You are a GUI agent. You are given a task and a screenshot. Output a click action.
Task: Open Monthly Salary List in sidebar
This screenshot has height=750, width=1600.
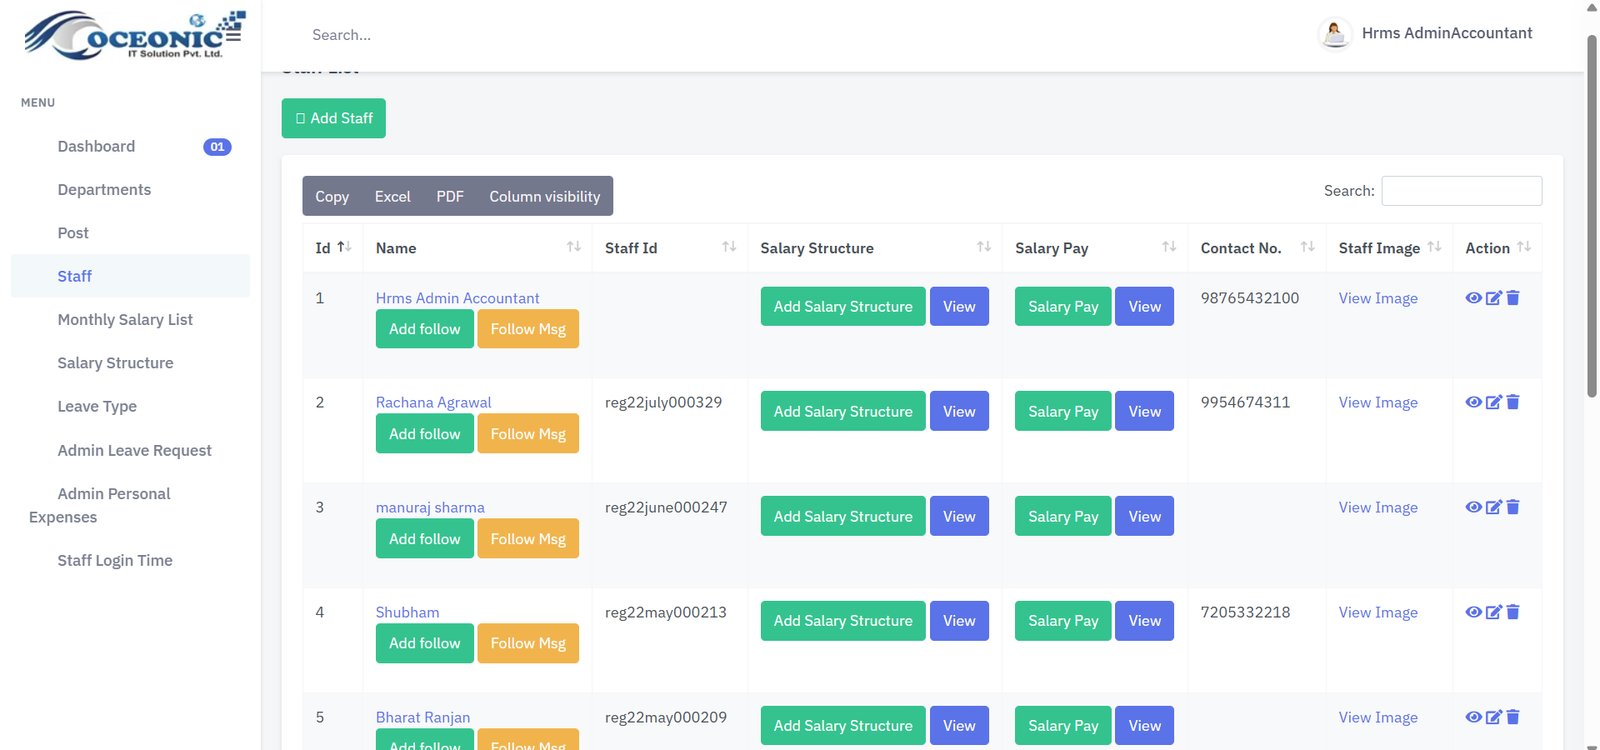point(125,320)
